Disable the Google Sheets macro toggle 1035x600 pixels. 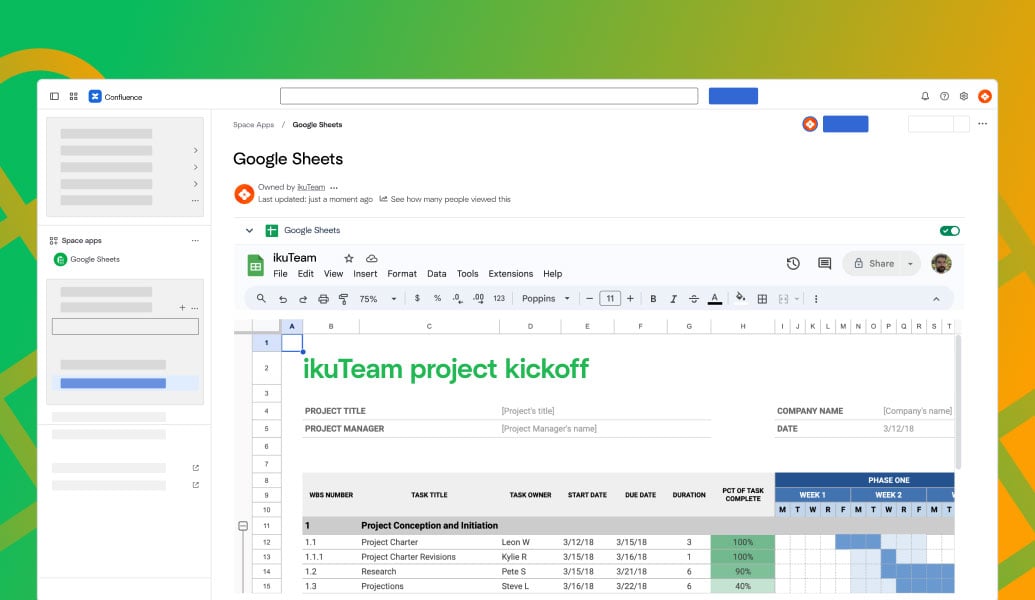pos(949,230)
